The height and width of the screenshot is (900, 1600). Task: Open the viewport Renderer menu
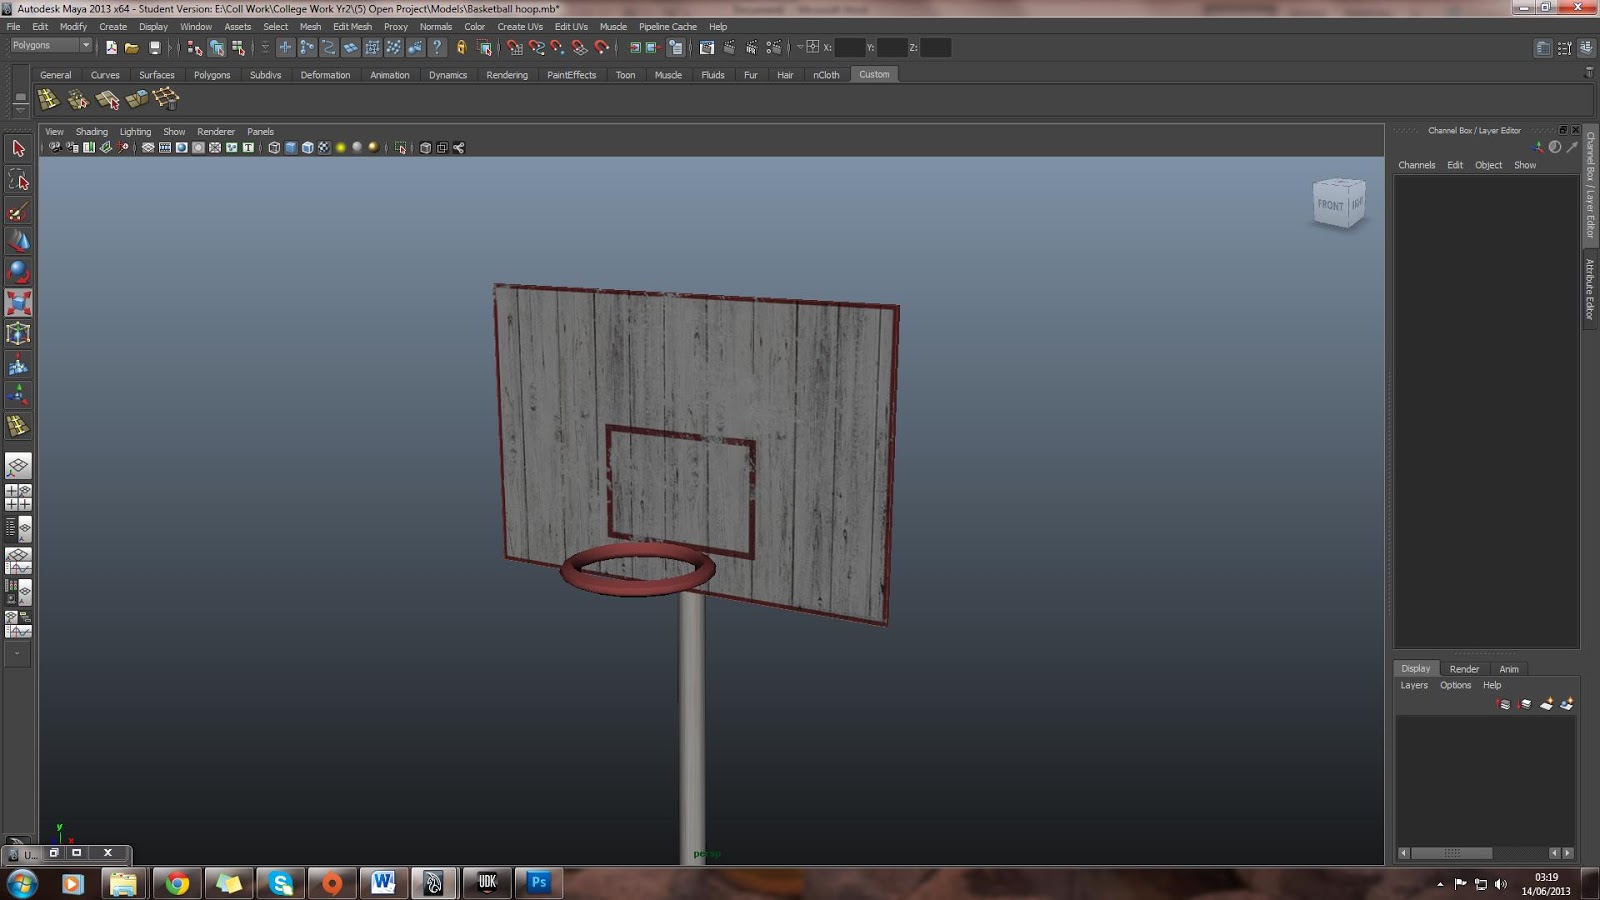[216, 132]
